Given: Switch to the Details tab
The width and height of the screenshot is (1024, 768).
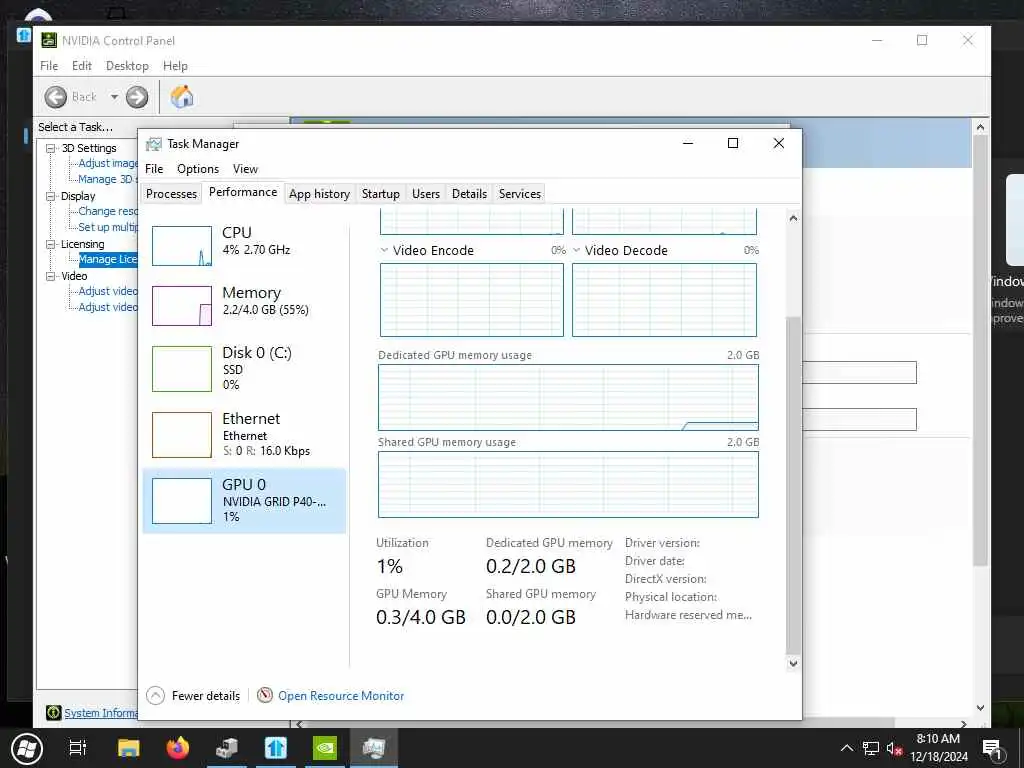Looking at the screenshot, I should pos(470,194).
